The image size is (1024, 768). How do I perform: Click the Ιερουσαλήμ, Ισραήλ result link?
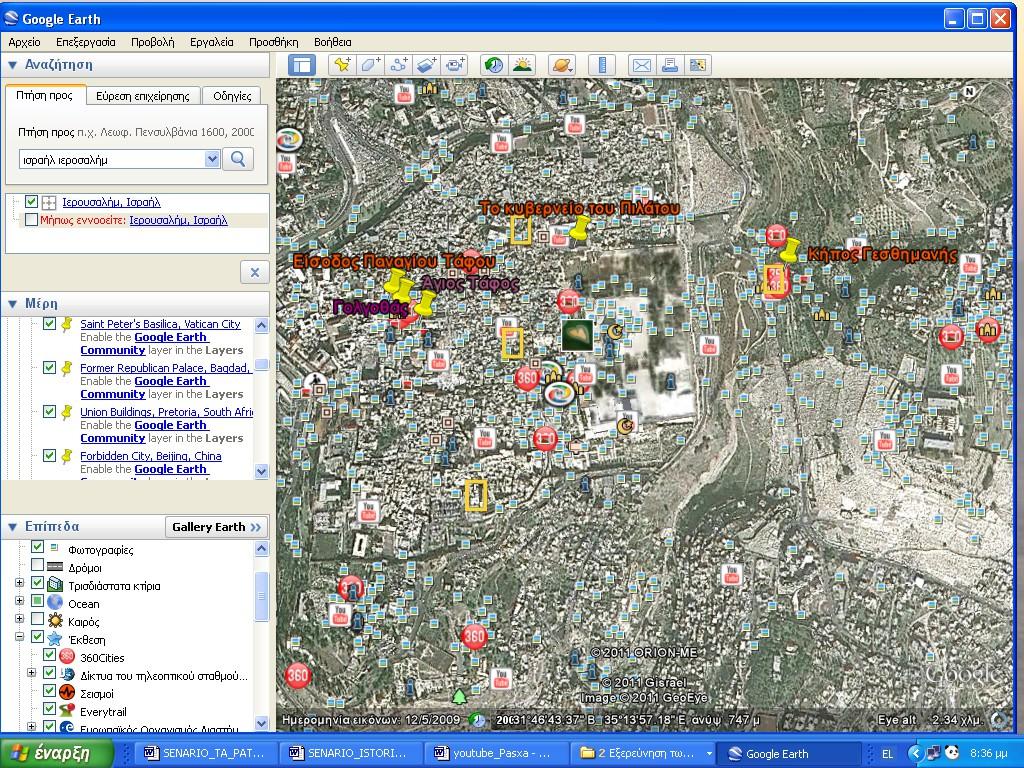pos(111,202)
